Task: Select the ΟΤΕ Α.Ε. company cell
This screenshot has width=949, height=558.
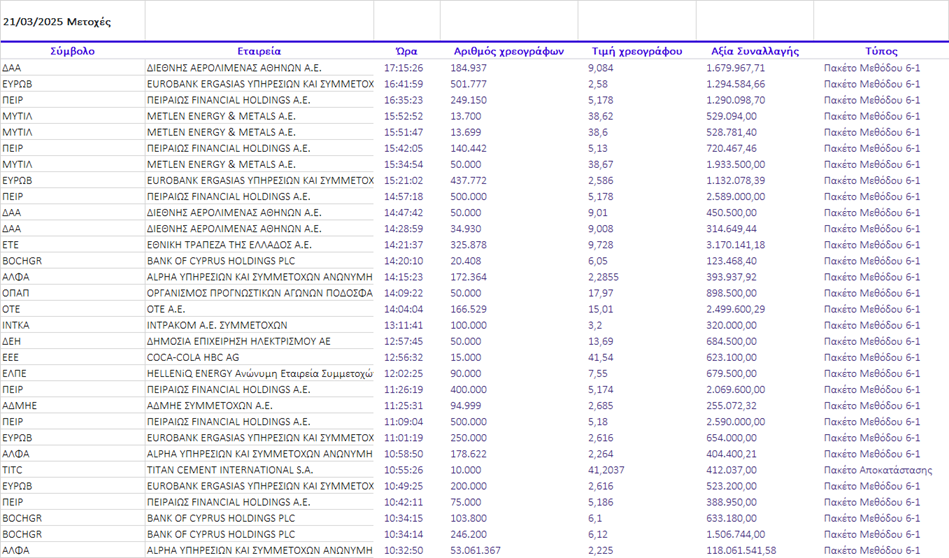Action: 168,309
